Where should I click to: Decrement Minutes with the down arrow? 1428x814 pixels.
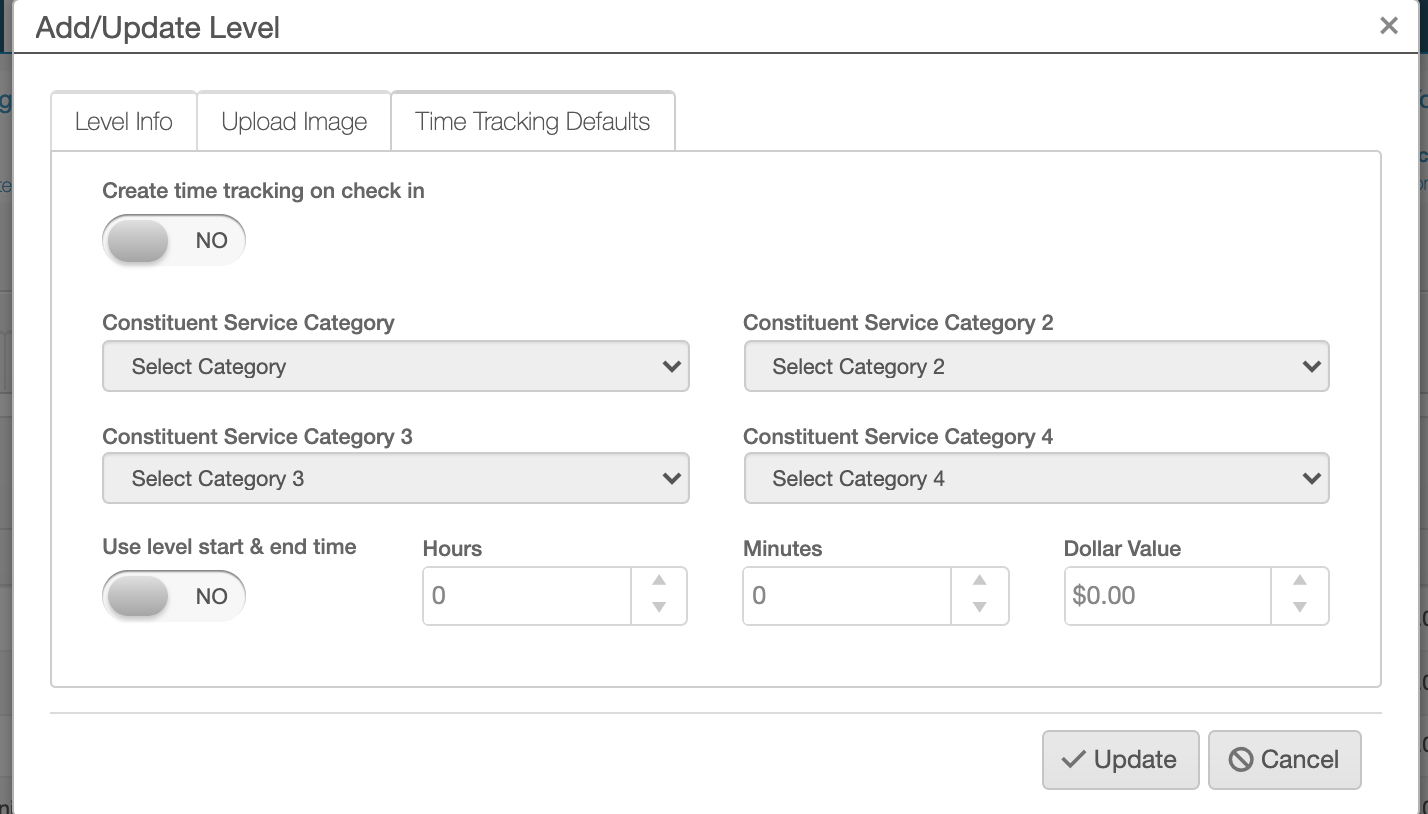980,607
